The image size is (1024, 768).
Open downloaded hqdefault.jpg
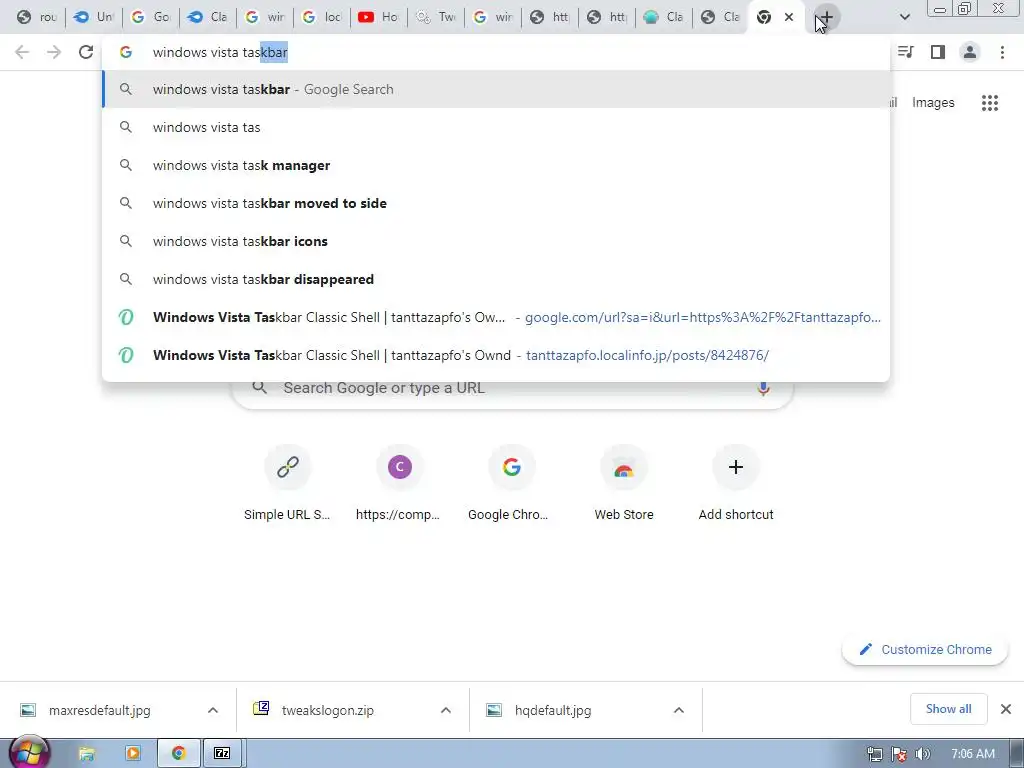(552, 710)
